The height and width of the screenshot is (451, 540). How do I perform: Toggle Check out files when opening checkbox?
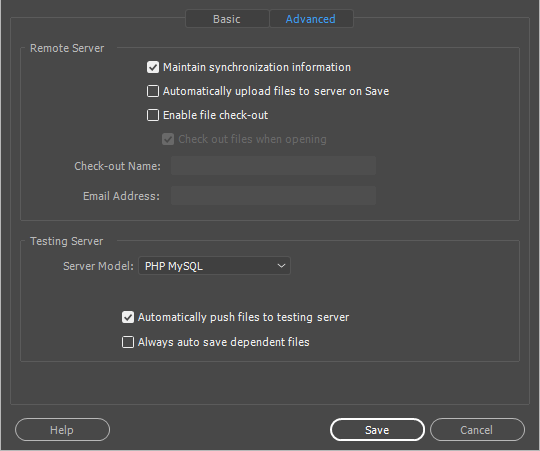(168, 139)
